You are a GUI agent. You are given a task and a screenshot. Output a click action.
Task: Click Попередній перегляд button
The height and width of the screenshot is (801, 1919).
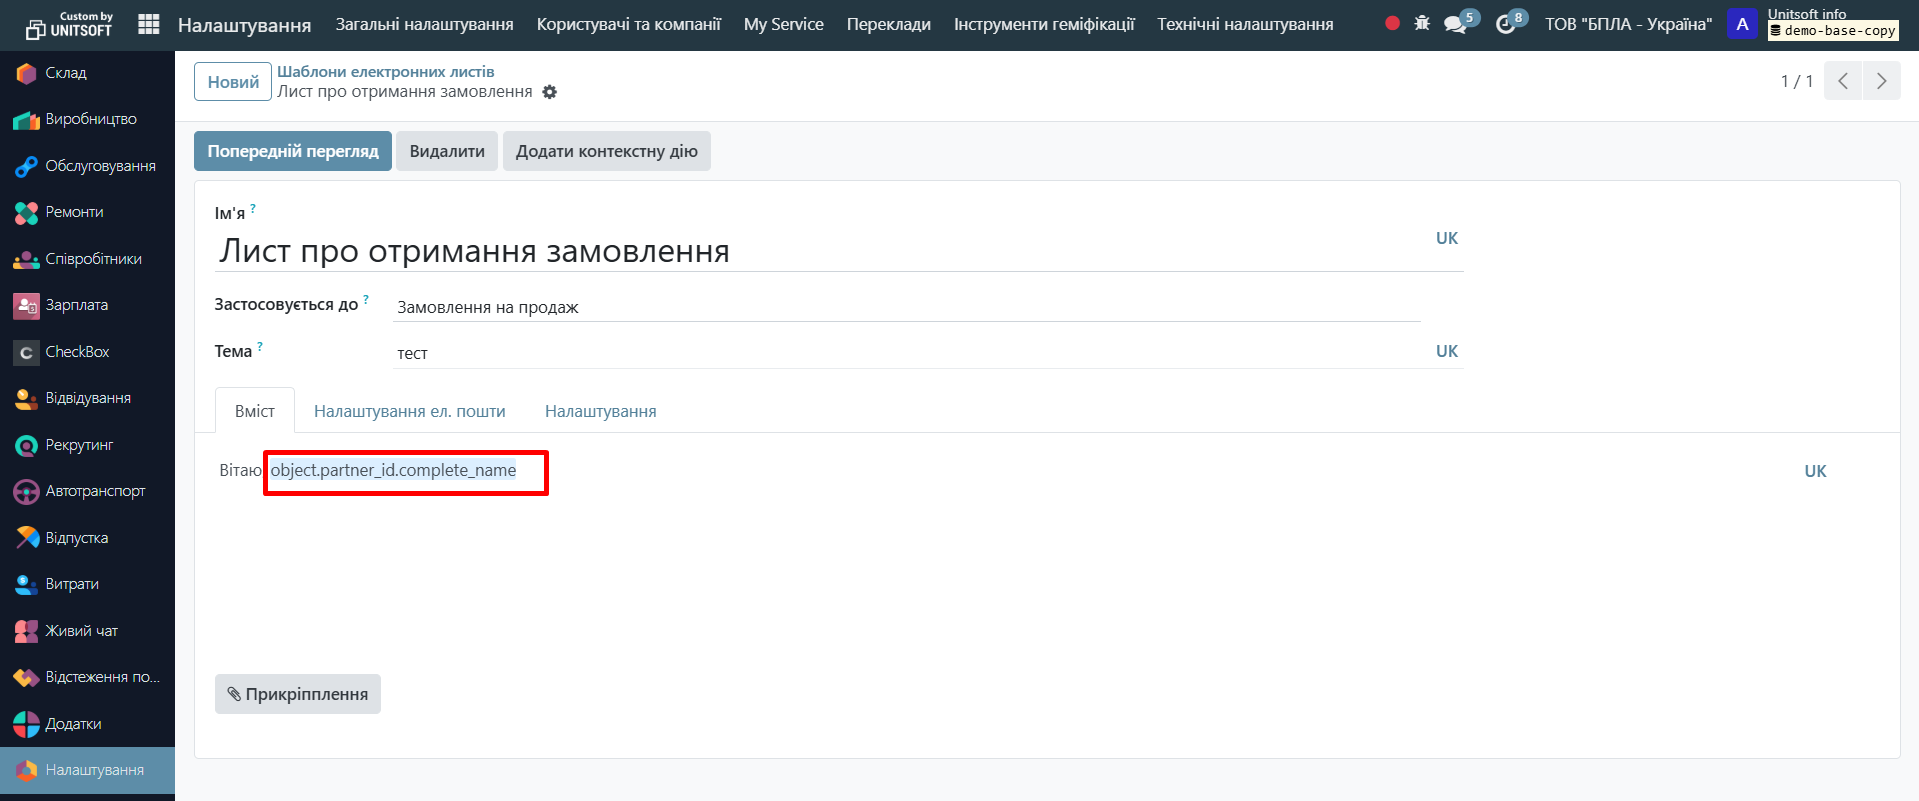pos(293,151)
